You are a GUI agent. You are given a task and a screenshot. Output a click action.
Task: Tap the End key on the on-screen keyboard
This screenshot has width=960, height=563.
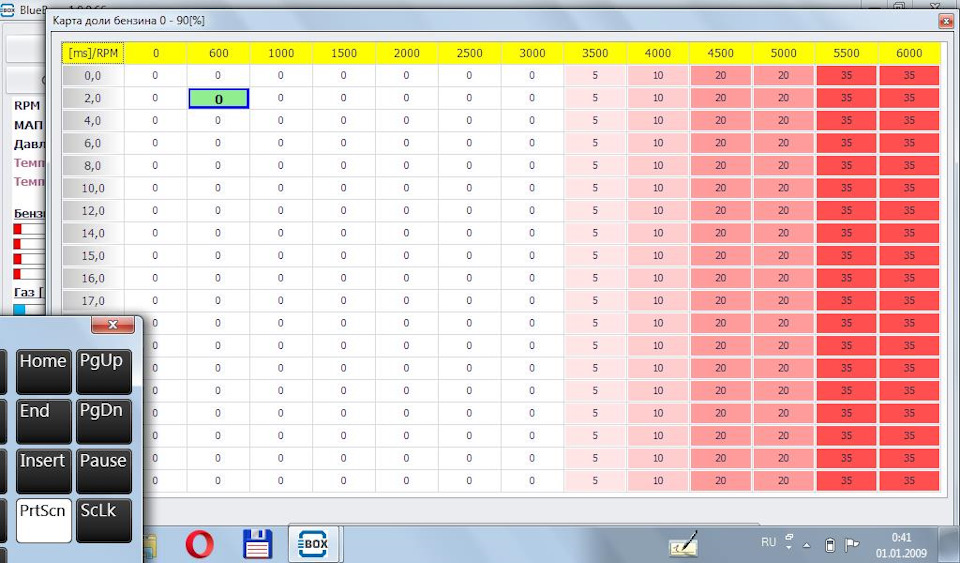pyautogui.click(x=43, y=421)
